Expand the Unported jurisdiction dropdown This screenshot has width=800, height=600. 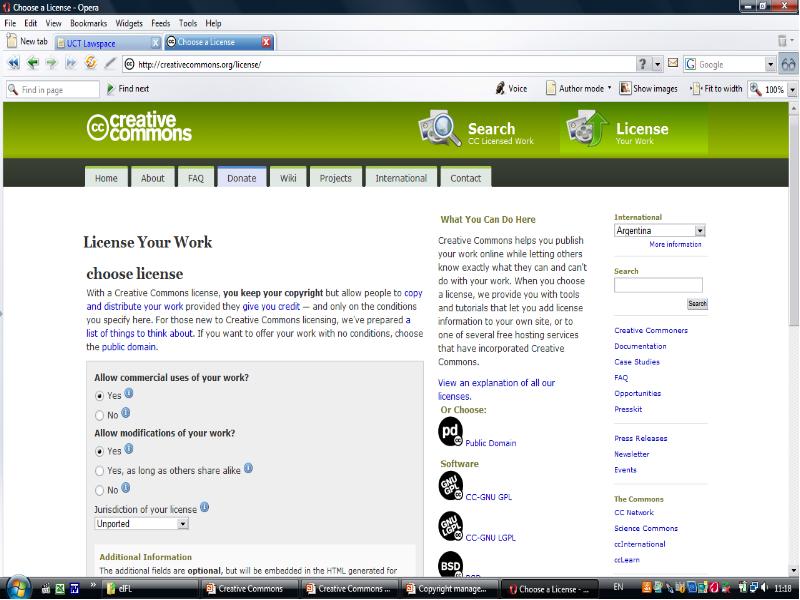(x=183, y=523)
